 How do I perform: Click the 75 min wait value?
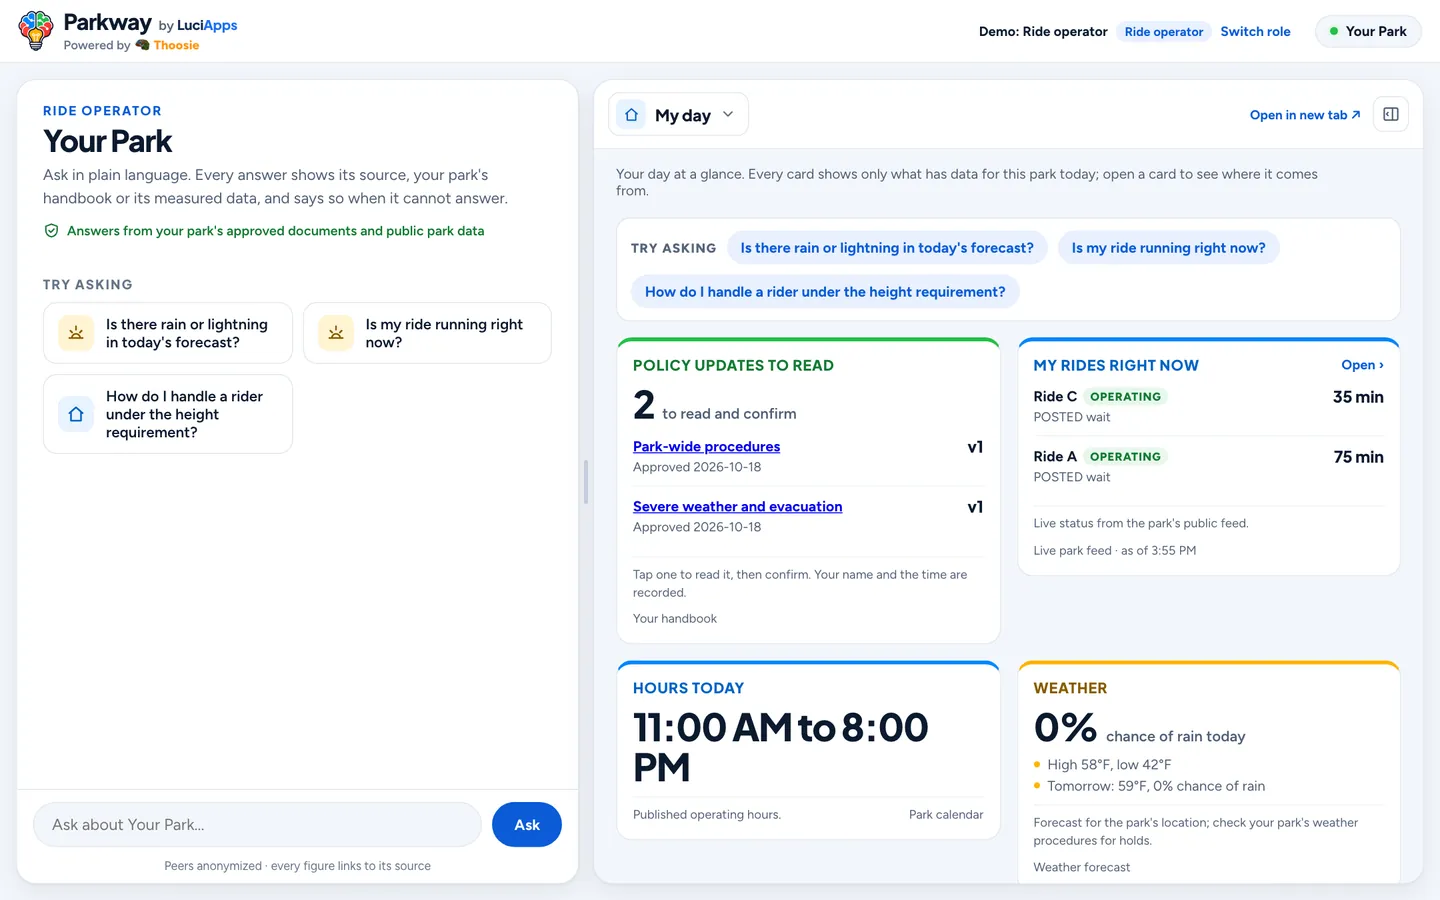[1358, 457]
